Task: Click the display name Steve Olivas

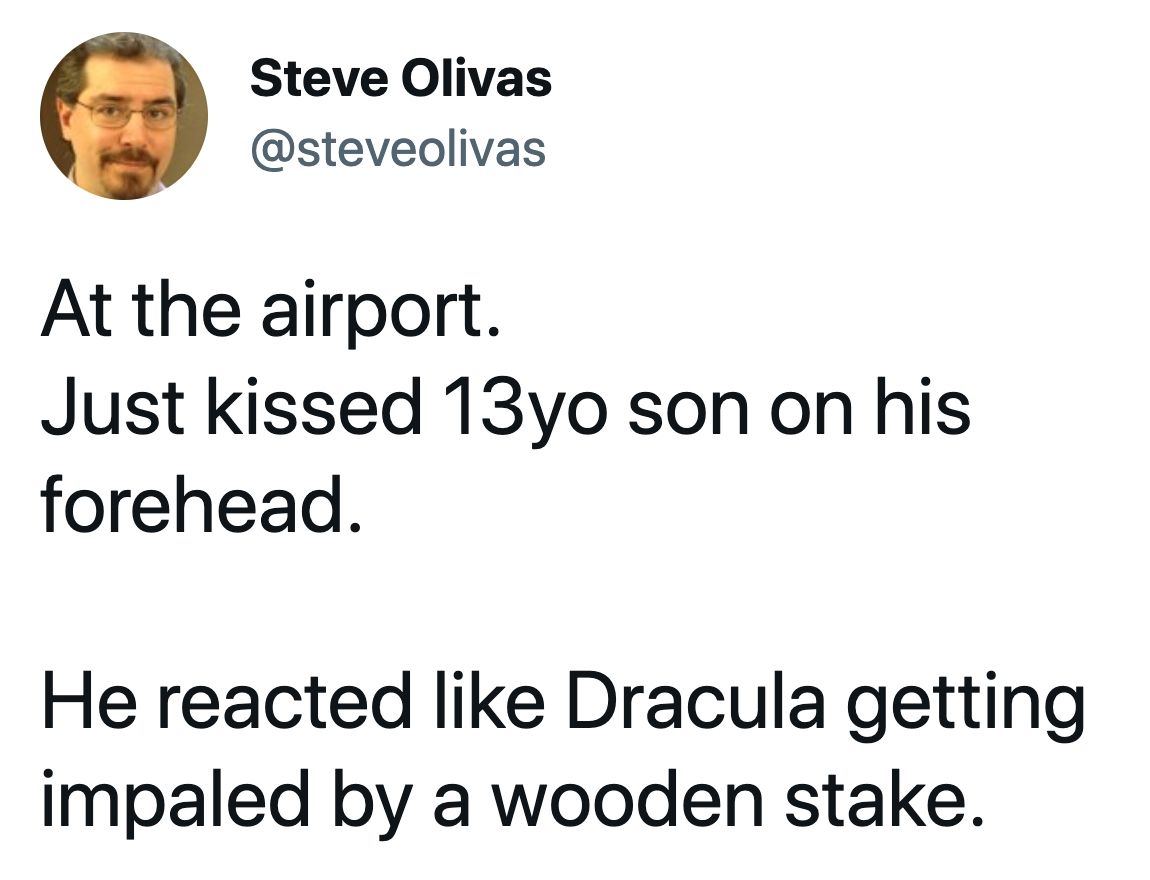Action: (400, 78)
